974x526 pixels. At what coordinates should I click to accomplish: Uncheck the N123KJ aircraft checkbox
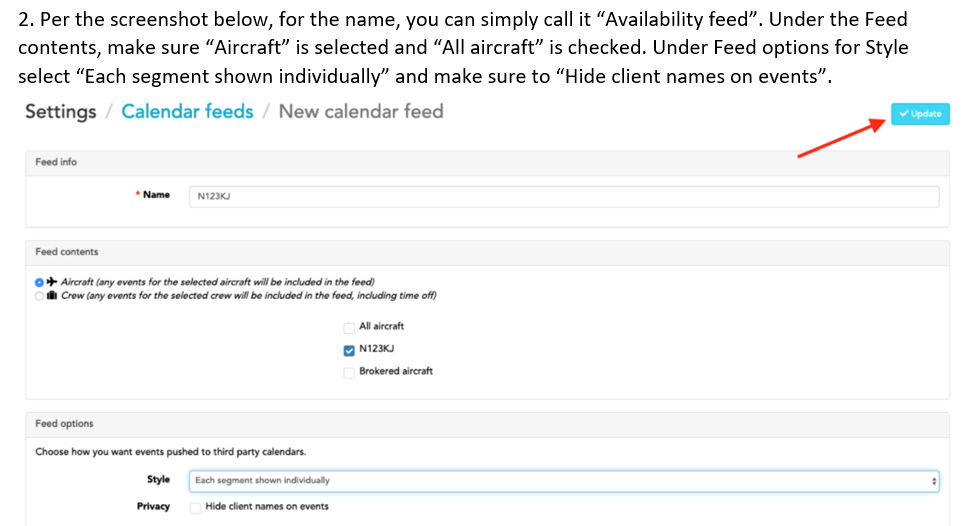click(x=349, y=350)
